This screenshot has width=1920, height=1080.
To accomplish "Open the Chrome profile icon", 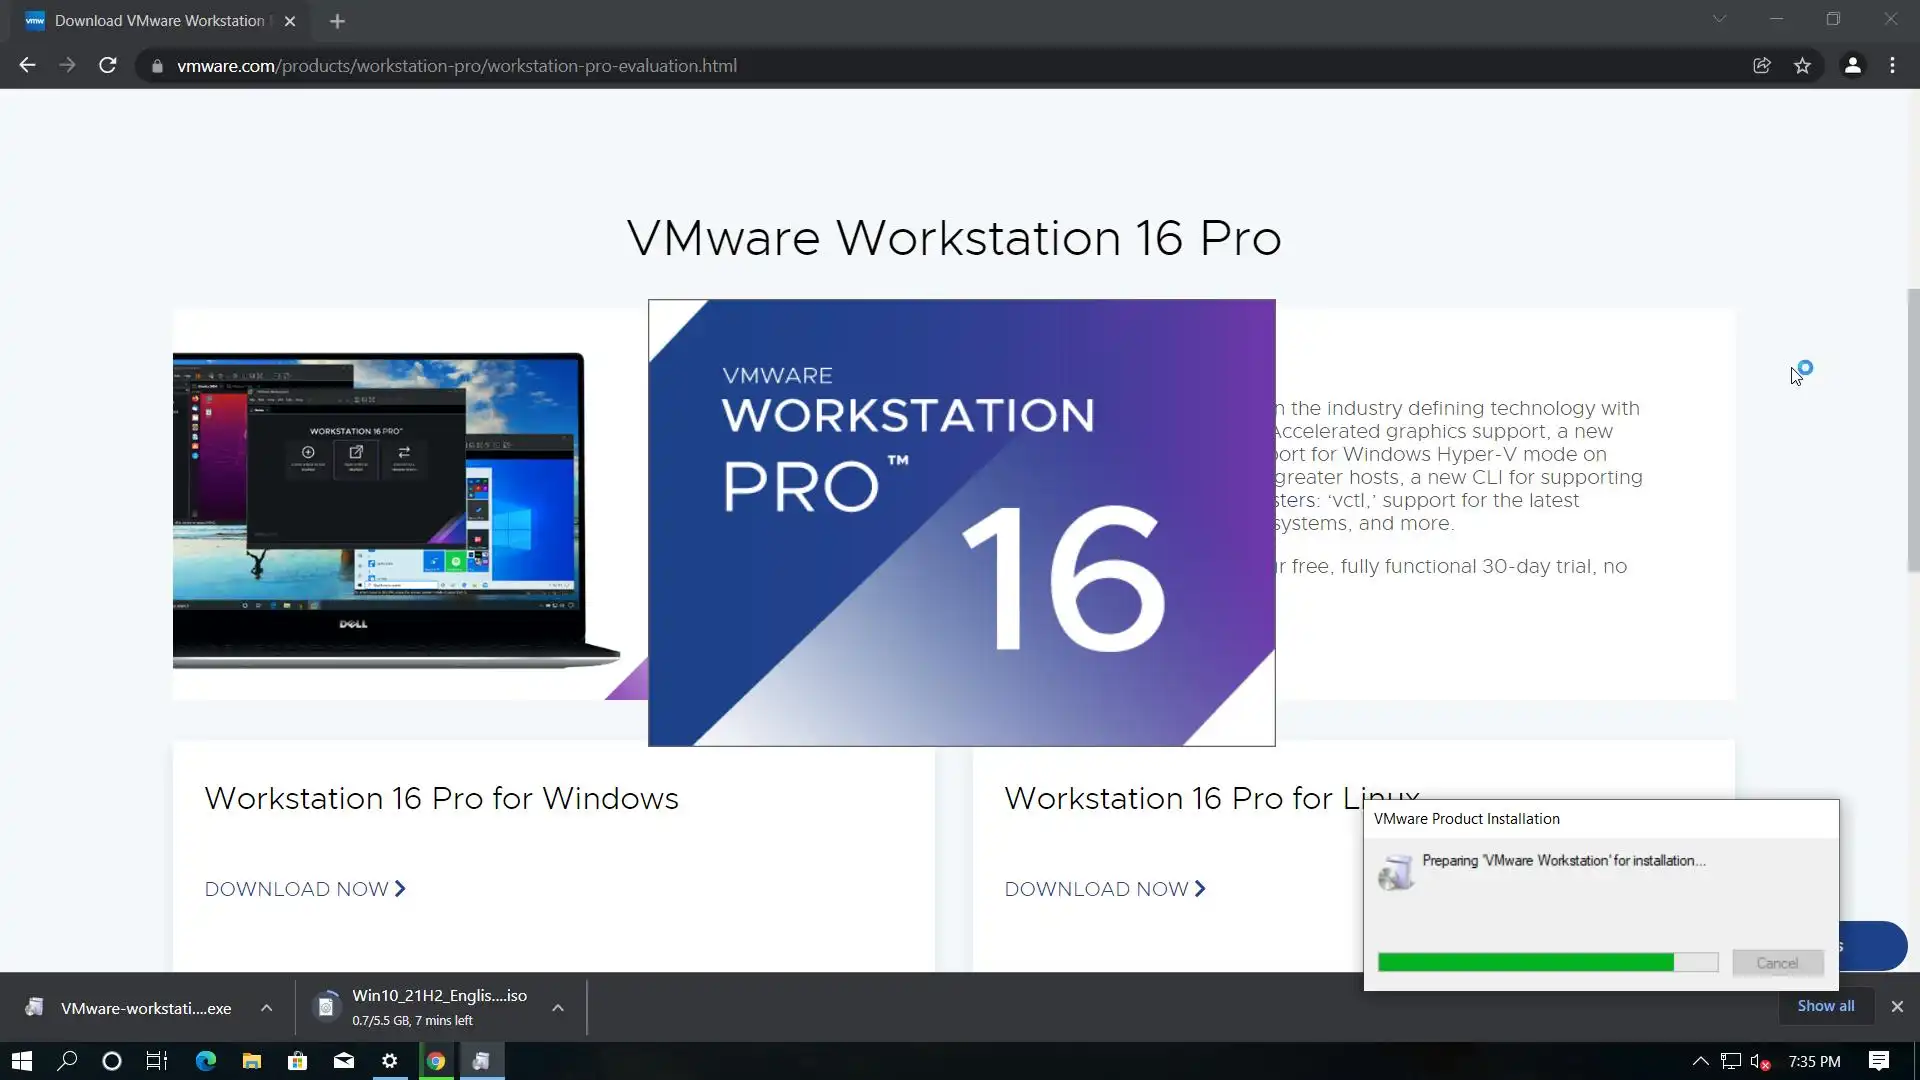I will tap(1852, 65).
